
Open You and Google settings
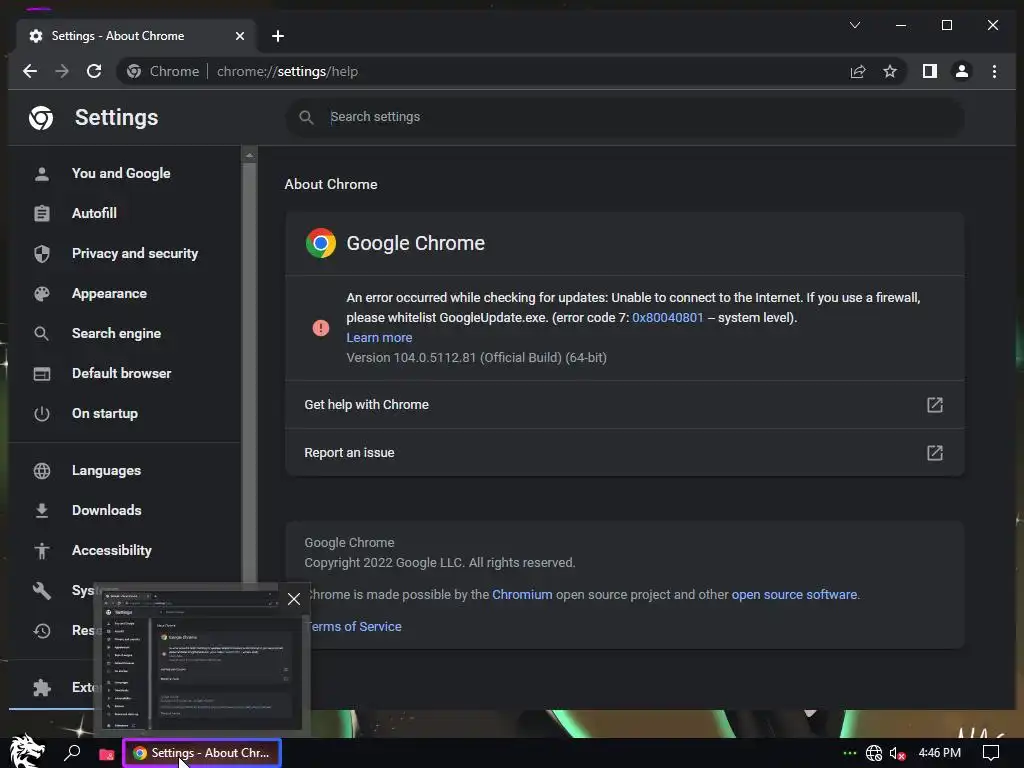(121, 173)
